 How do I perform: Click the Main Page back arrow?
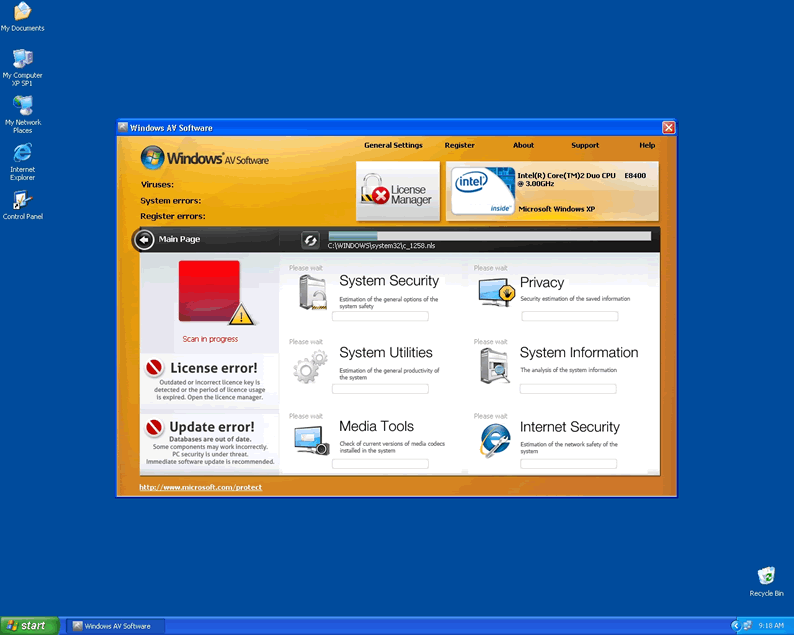tap(145, 239)
